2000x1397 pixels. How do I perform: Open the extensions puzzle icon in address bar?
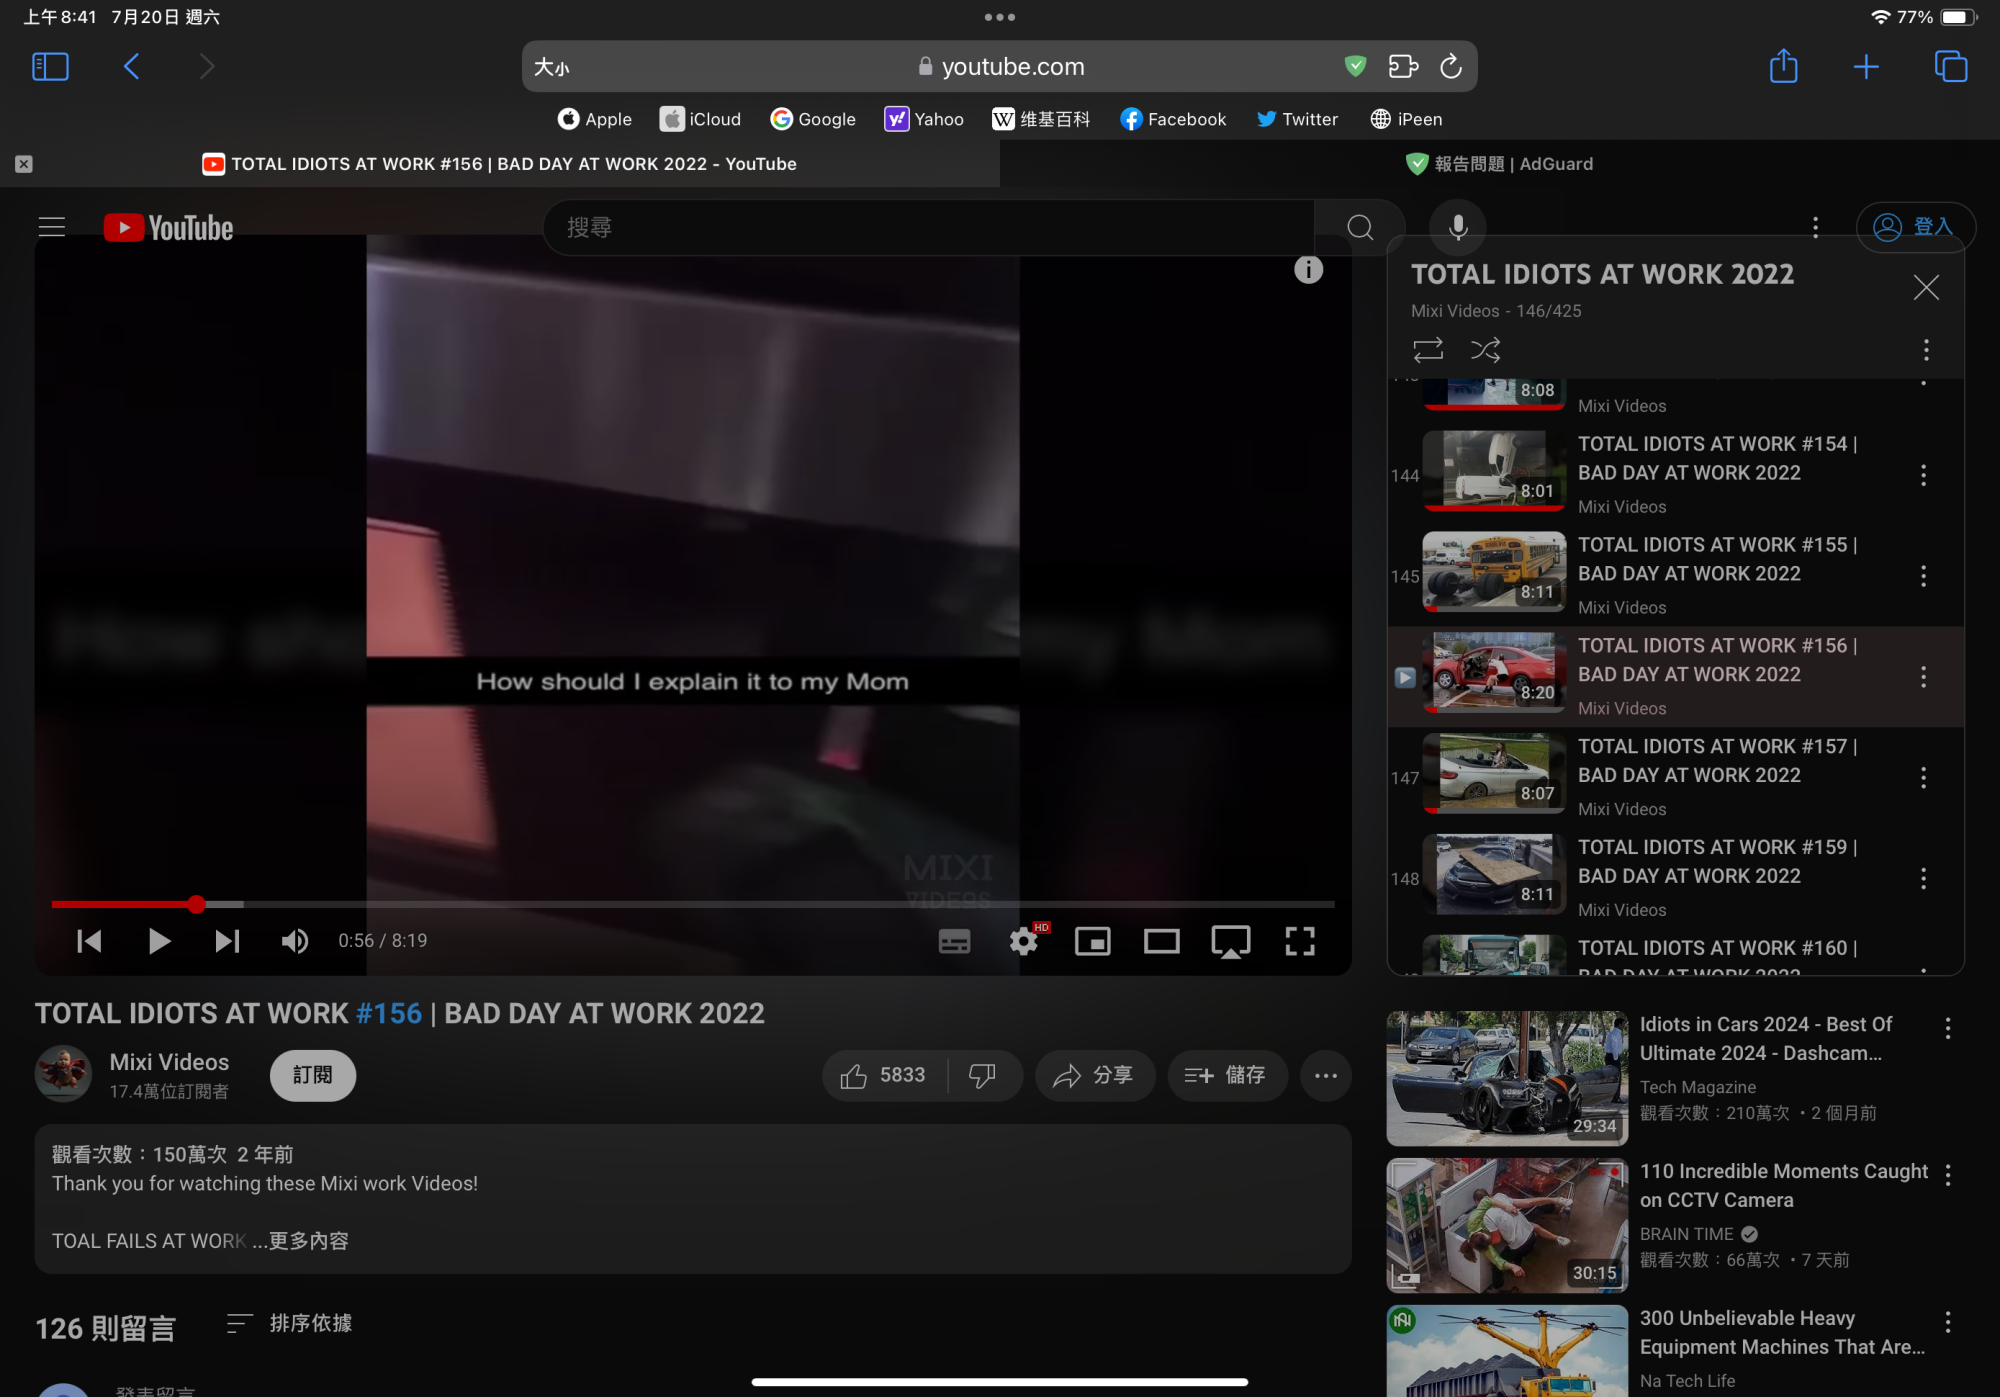click(x=1403, y=67)
